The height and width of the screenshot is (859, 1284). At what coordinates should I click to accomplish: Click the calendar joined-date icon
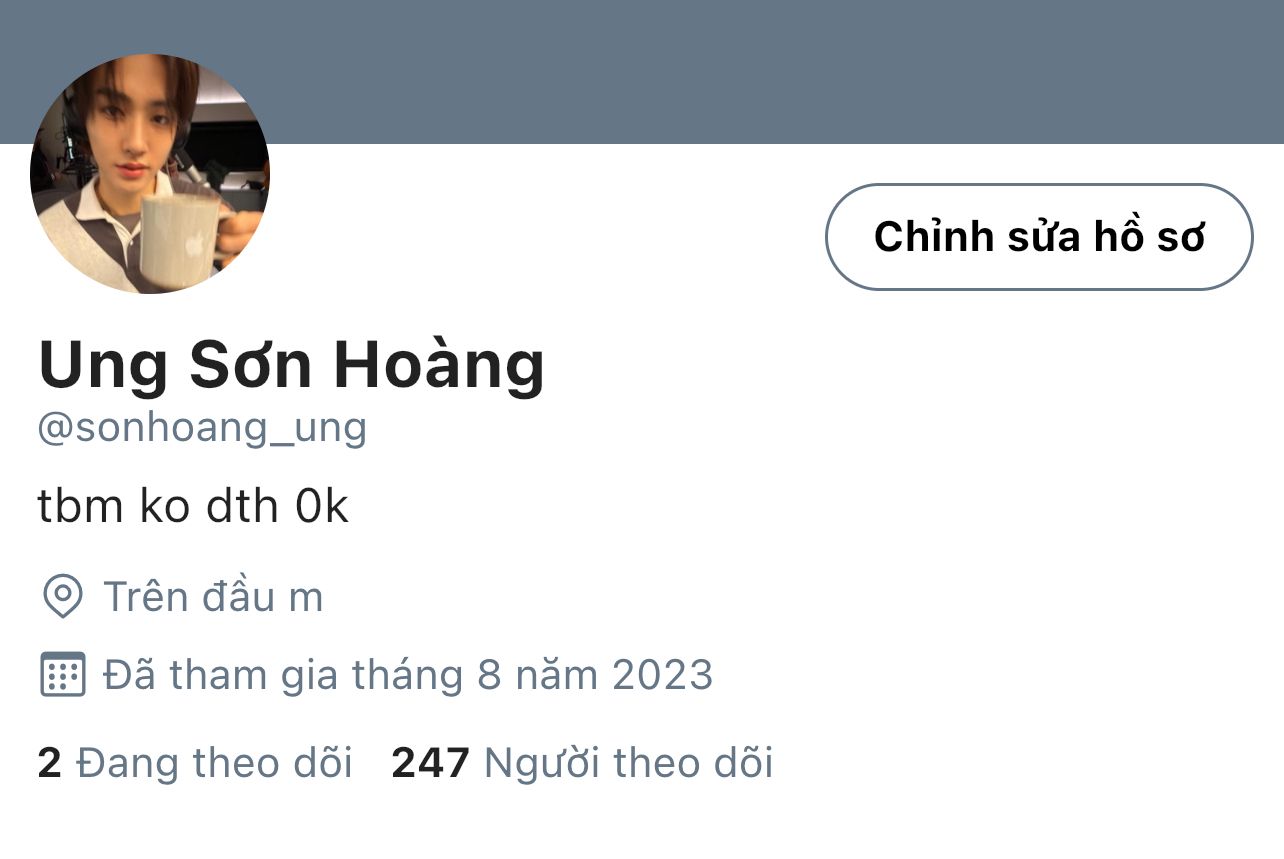pos(63,675)
